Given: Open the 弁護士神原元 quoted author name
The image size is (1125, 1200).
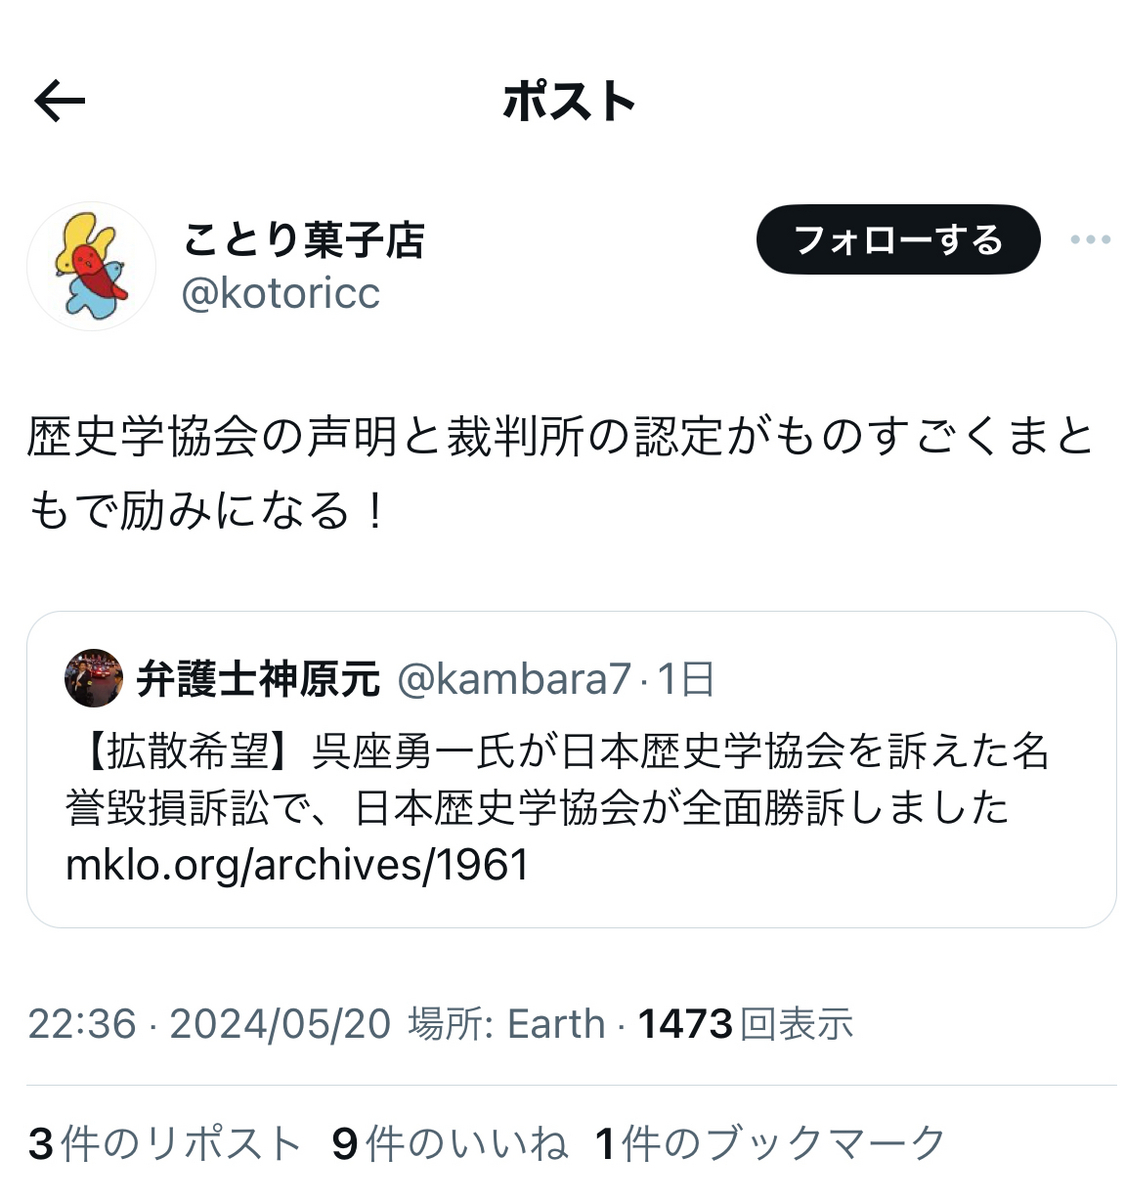Looking at the screenshot, I should click(x=258, y=680).
